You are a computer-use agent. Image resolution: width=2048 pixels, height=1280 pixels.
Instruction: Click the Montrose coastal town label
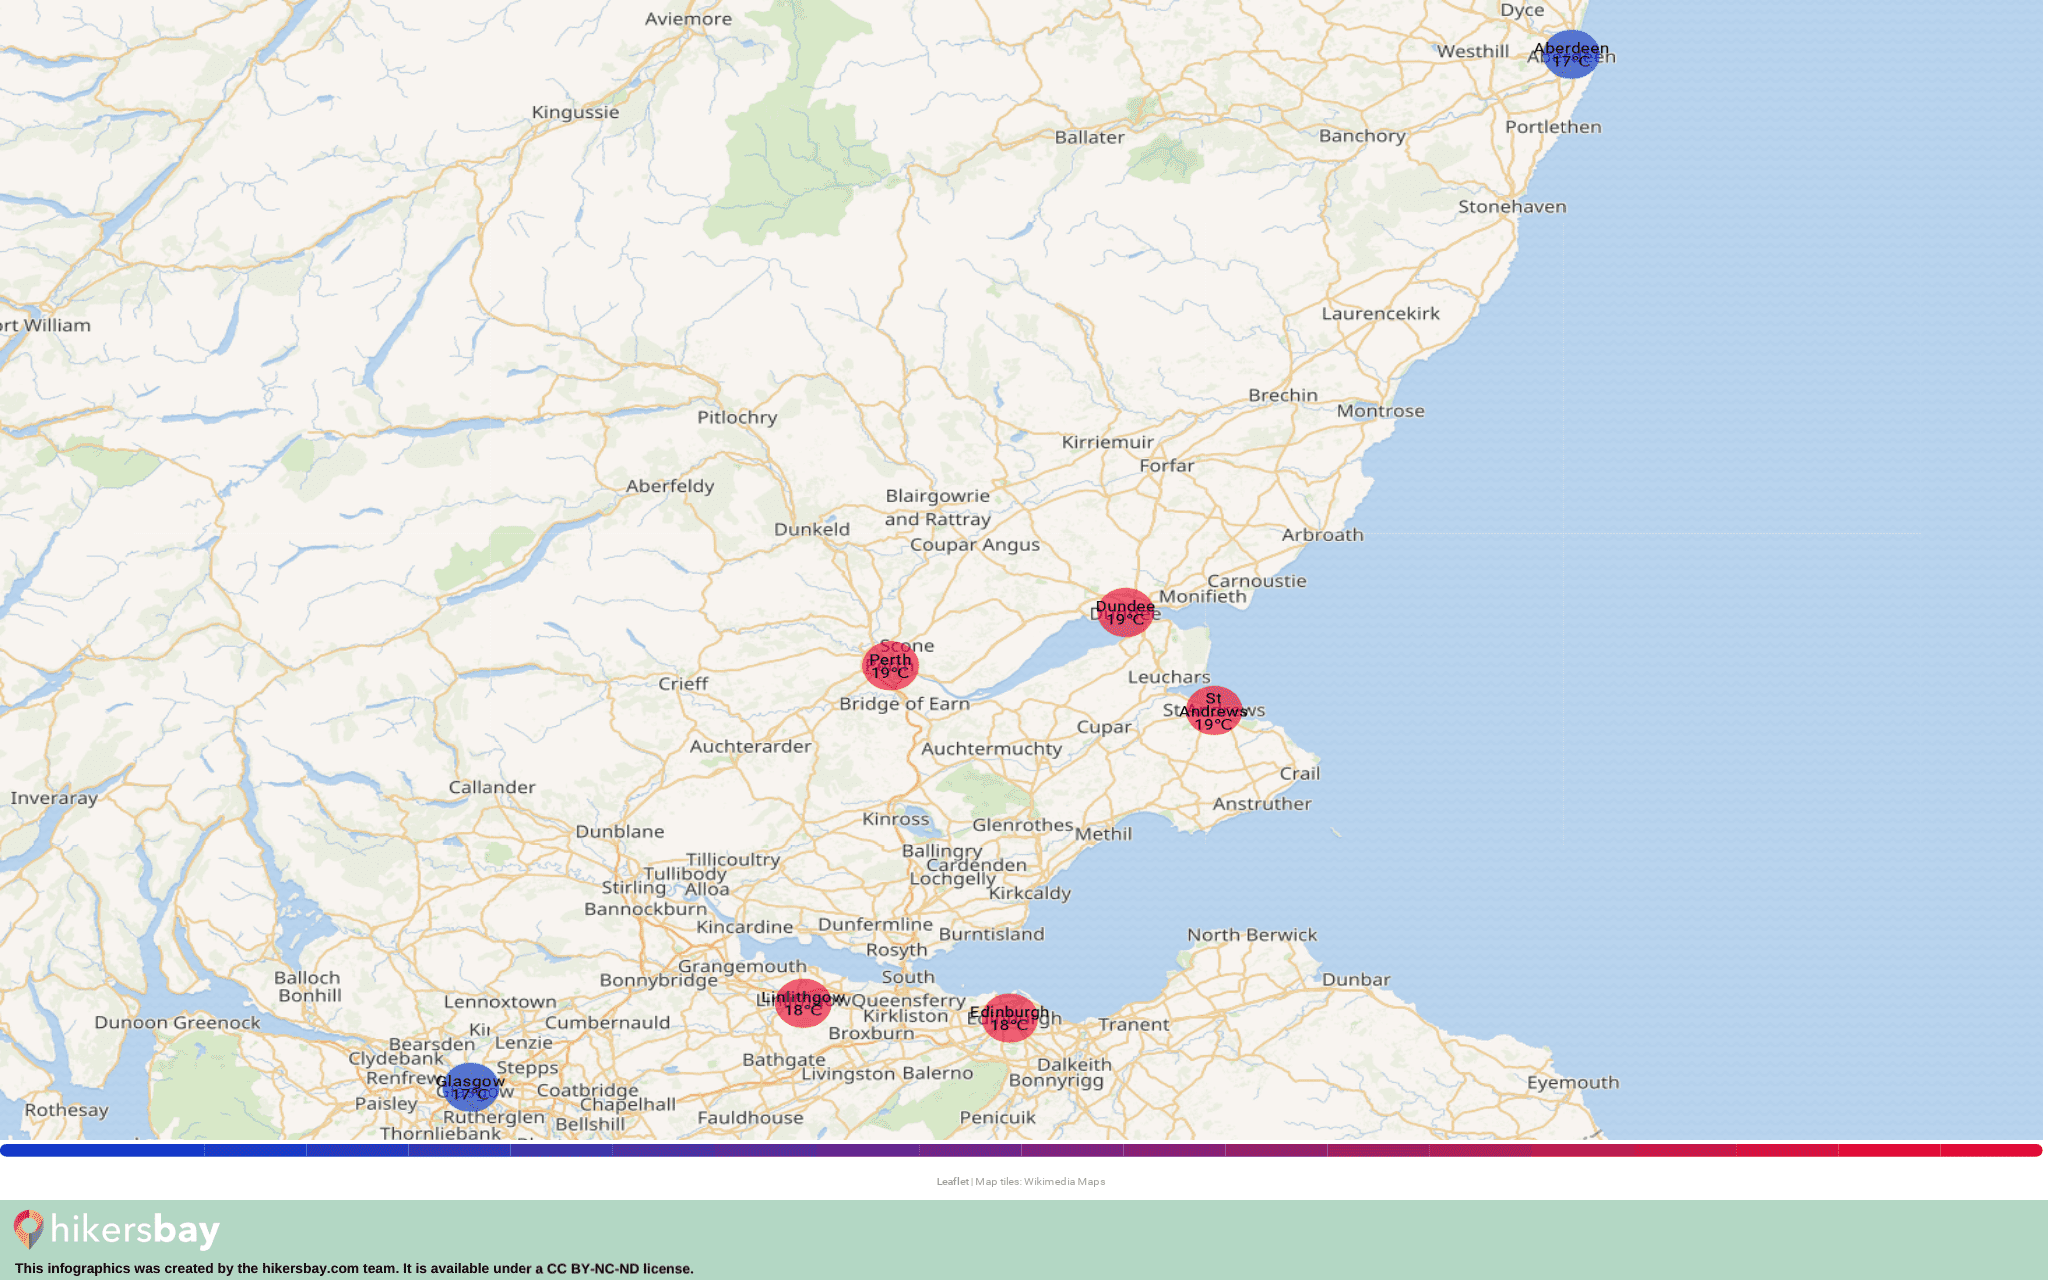click(x=1380, y=411)
